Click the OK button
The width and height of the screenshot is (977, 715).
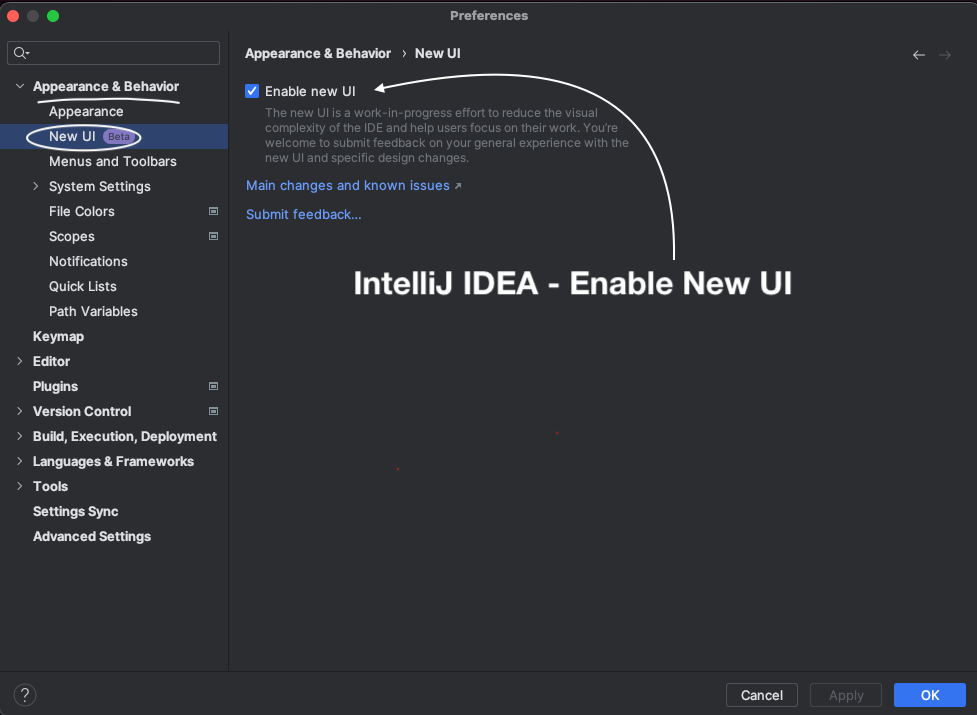pos(930,695)
